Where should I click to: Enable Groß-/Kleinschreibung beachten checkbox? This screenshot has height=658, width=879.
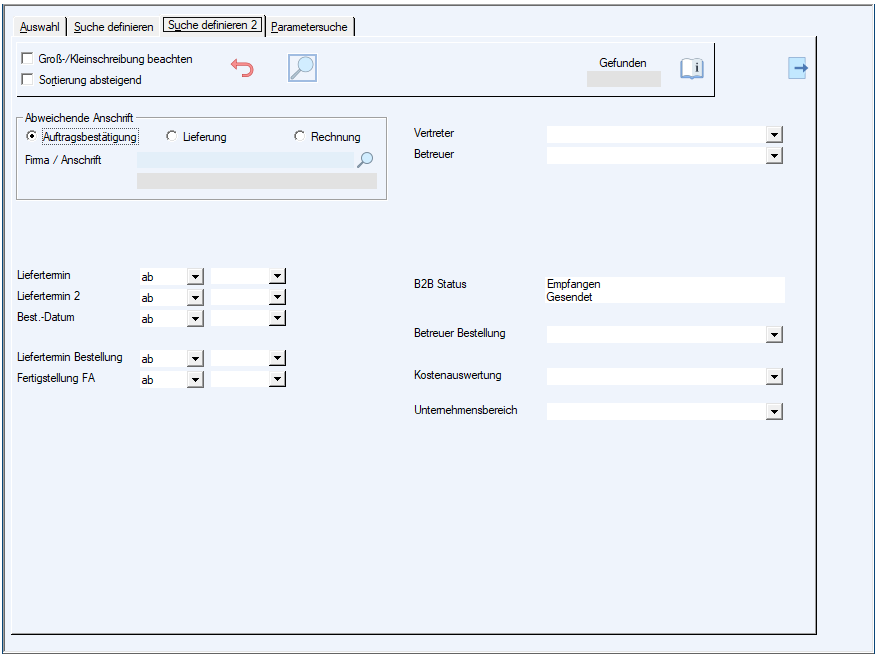(27, 59)
